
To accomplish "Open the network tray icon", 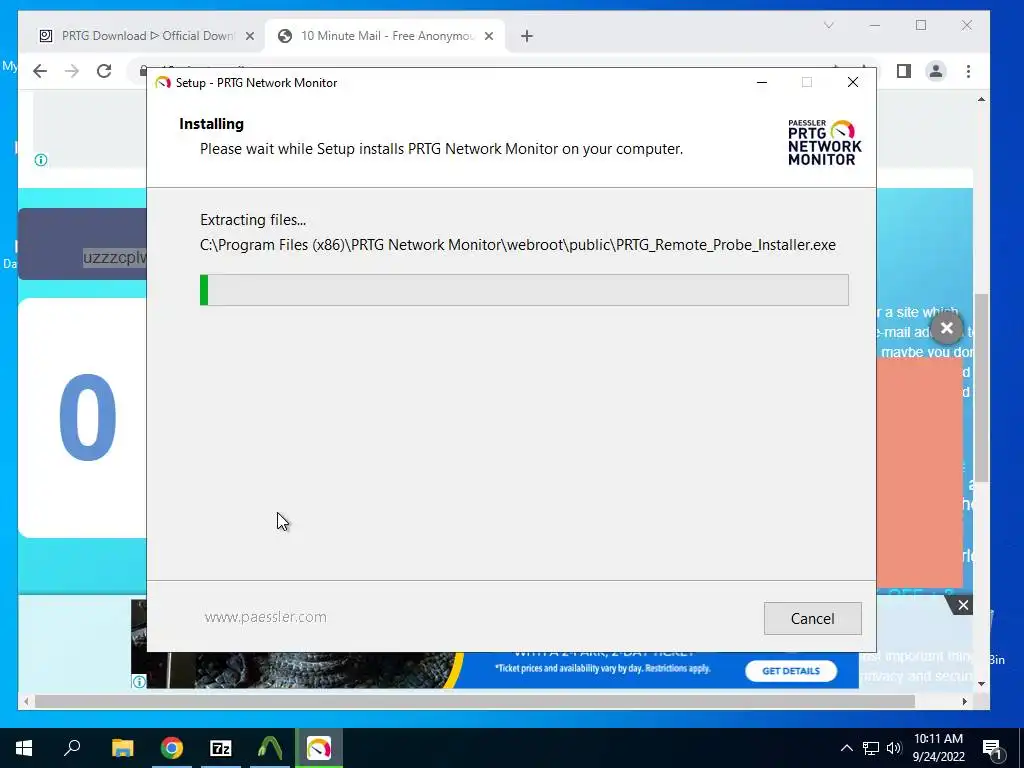I will click(871, 748).
